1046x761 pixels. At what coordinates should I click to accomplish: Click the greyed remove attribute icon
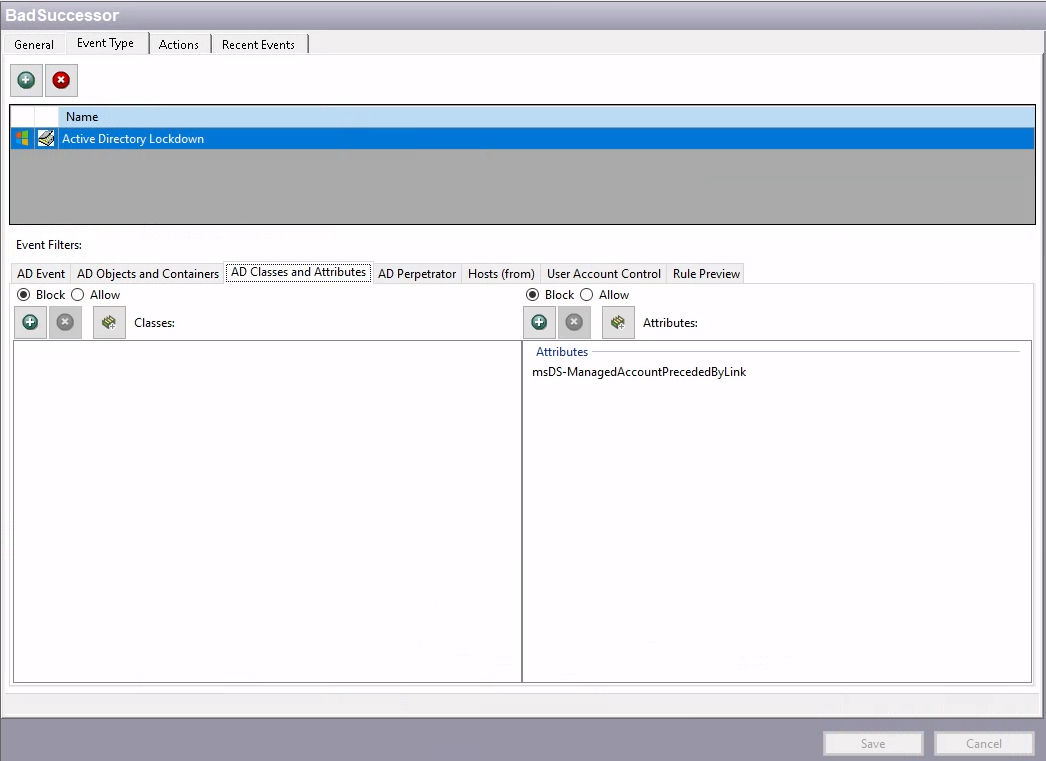click(574, 322)
